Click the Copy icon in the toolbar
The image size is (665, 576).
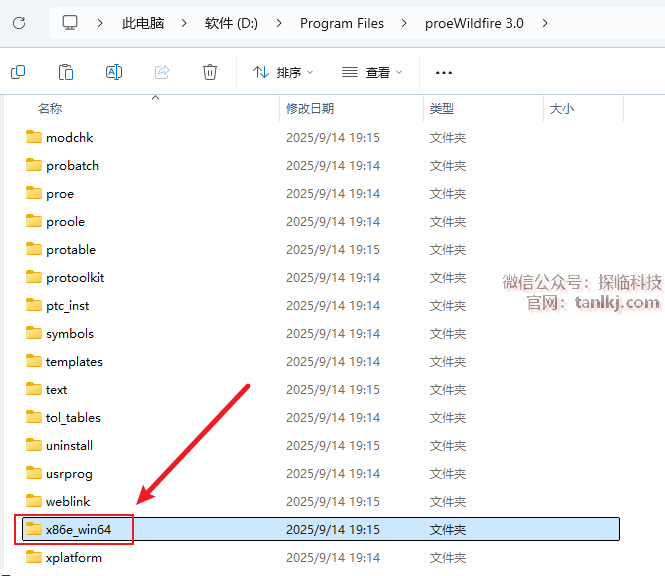point(18,72)
